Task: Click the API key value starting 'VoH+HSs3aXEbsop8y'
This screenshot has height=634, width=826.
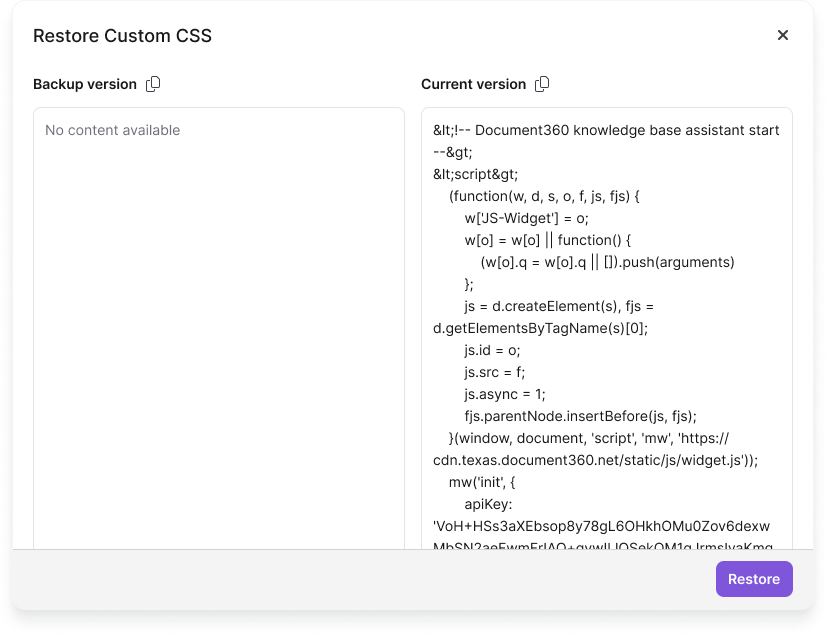Action: click(602, 527)
